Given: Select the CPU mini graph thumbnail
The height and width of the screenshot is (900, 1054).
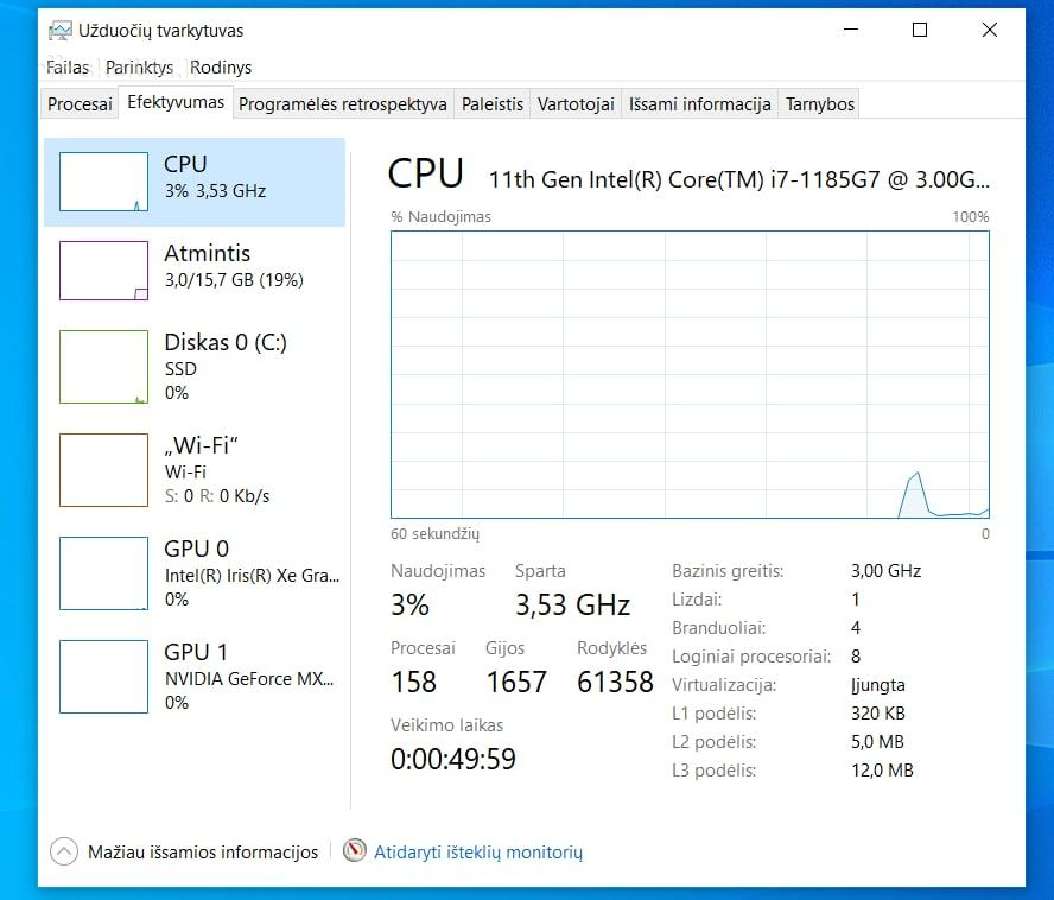Looking at the screenshot, I should click(x=104, y=181).
